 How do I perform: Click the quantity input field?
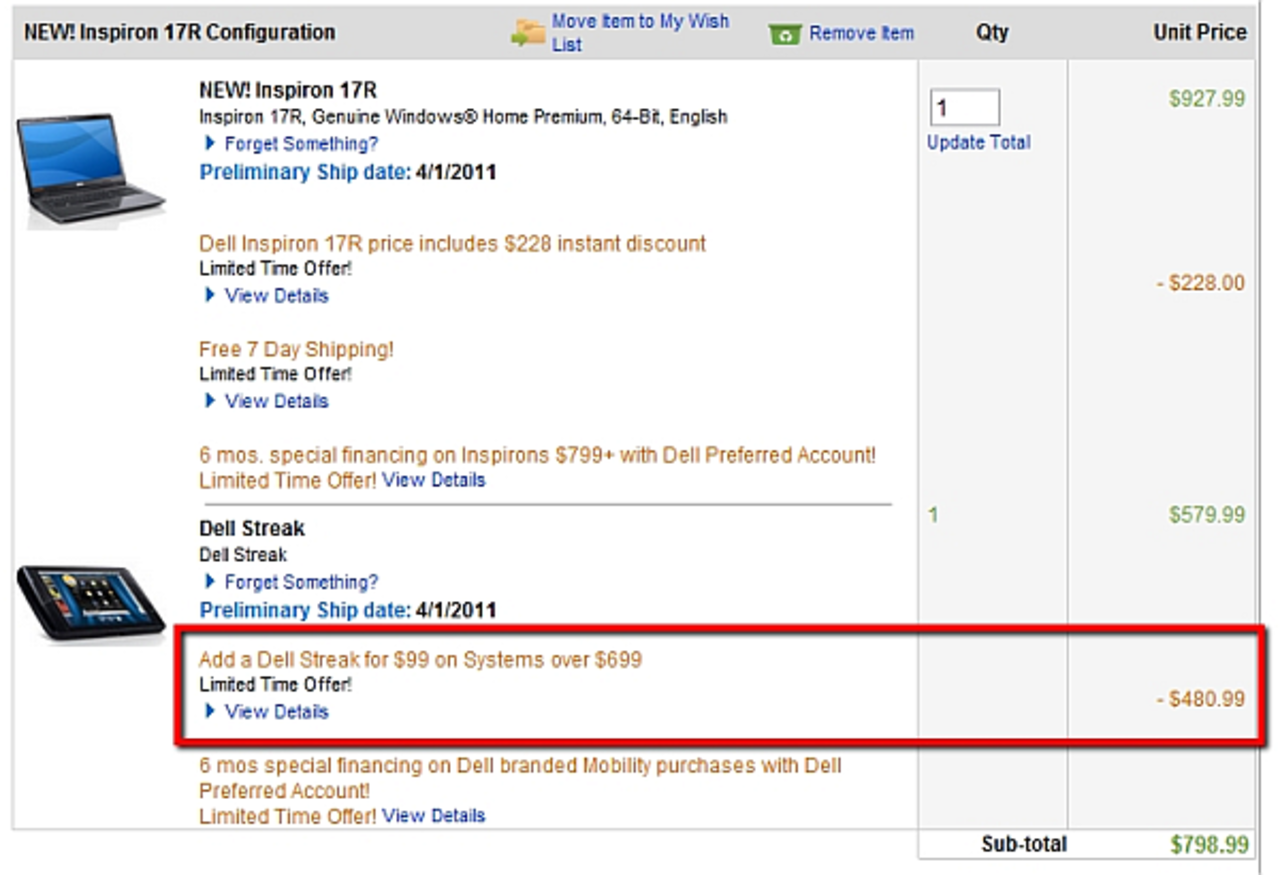coord(964,108)
